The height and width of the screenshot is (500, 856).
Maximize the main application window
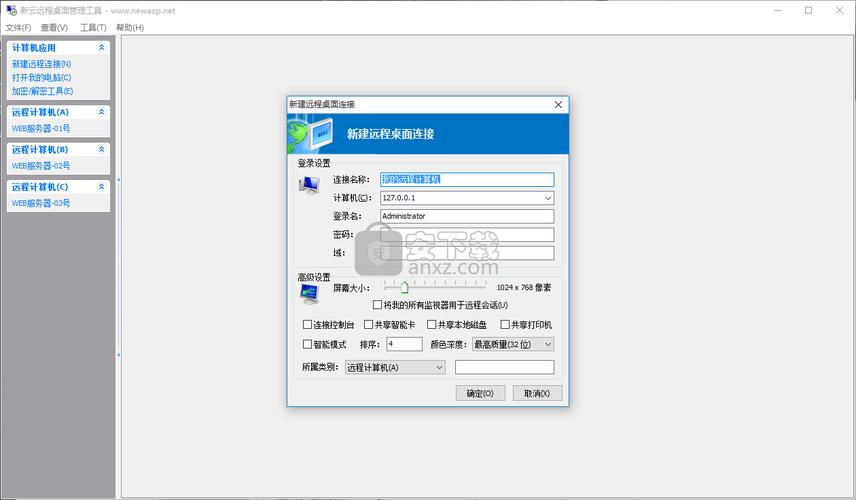pyautogui.click(x=809, y=10)
